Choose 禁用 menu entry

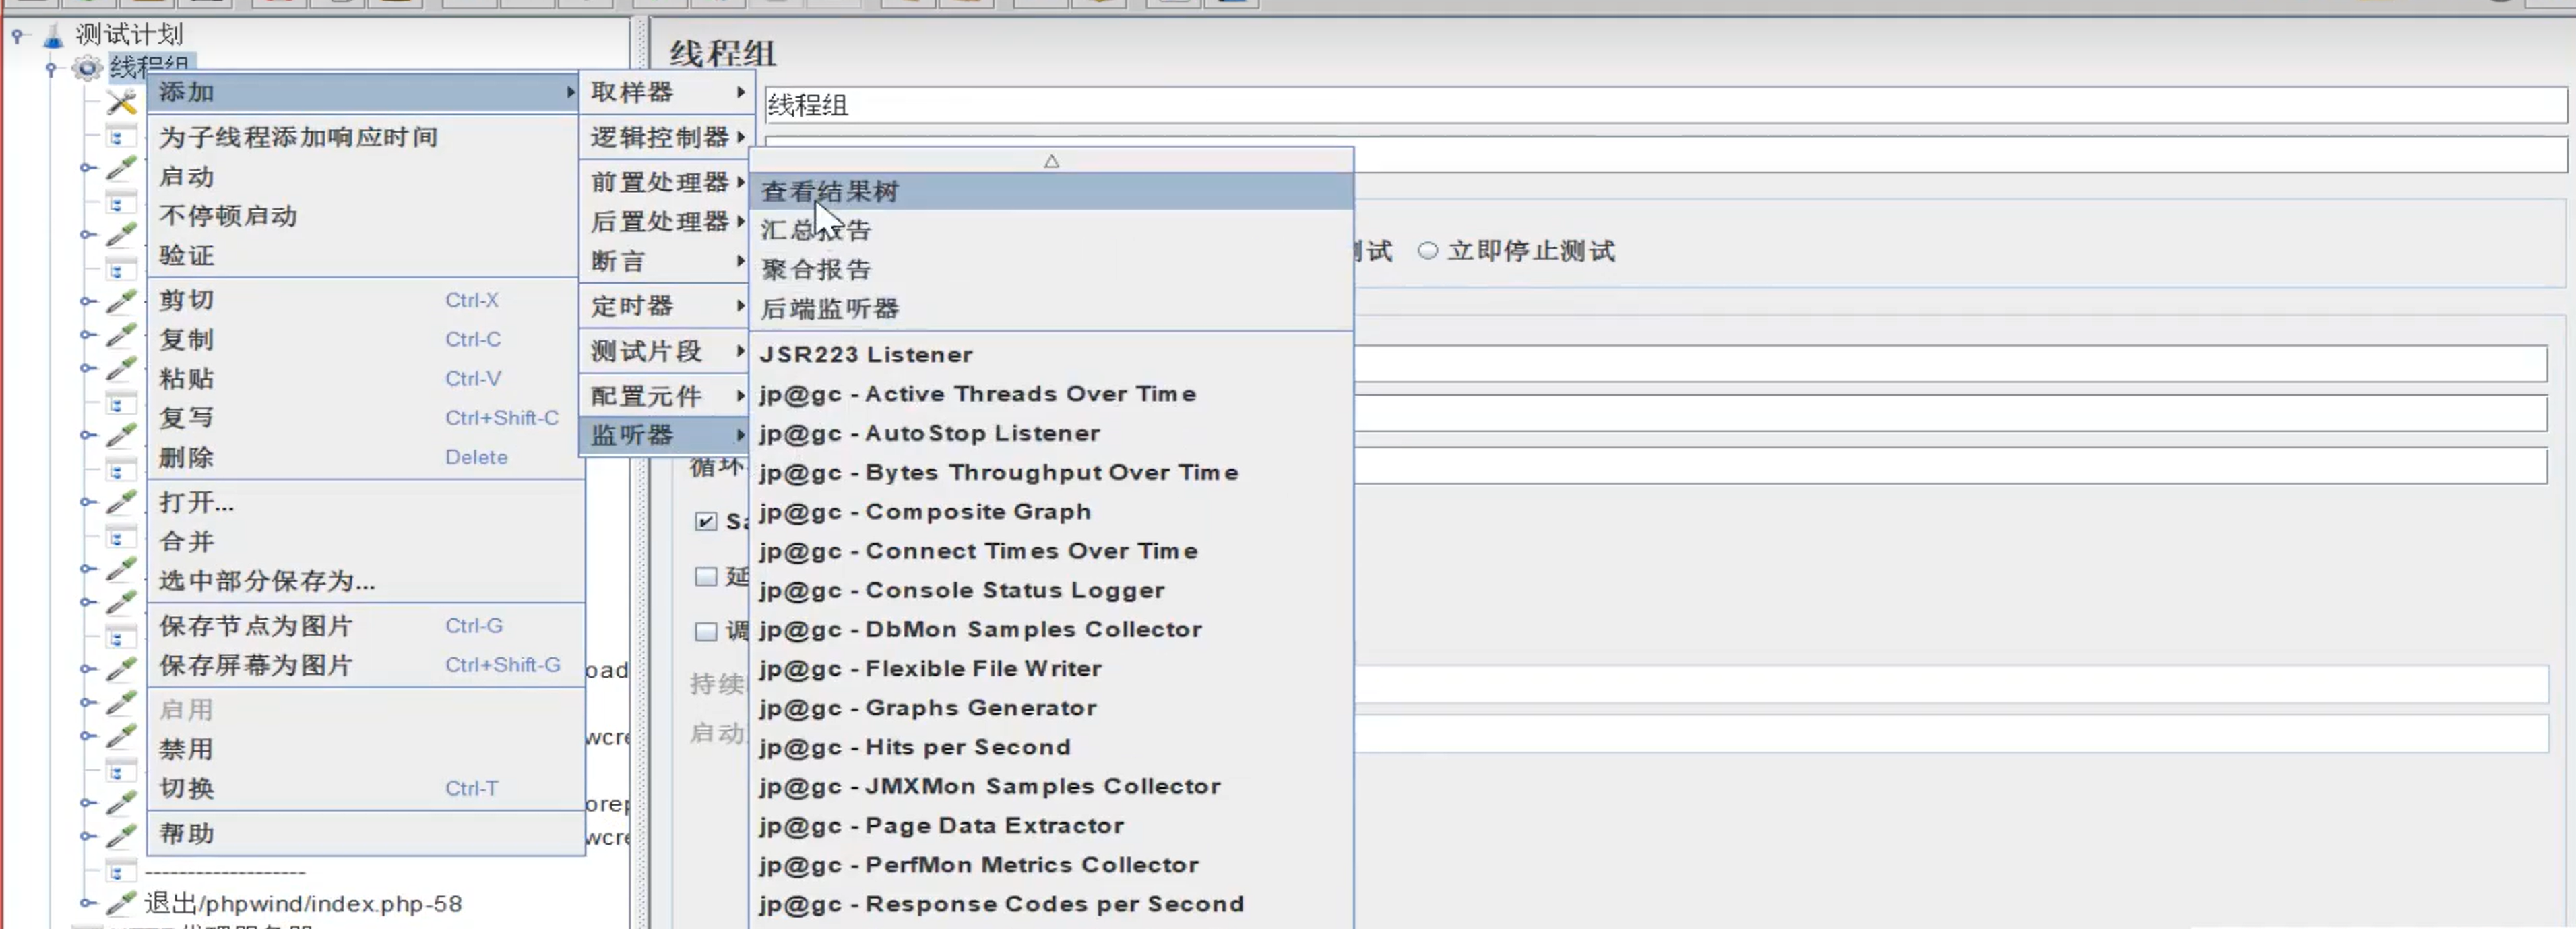tap(365, 749)
